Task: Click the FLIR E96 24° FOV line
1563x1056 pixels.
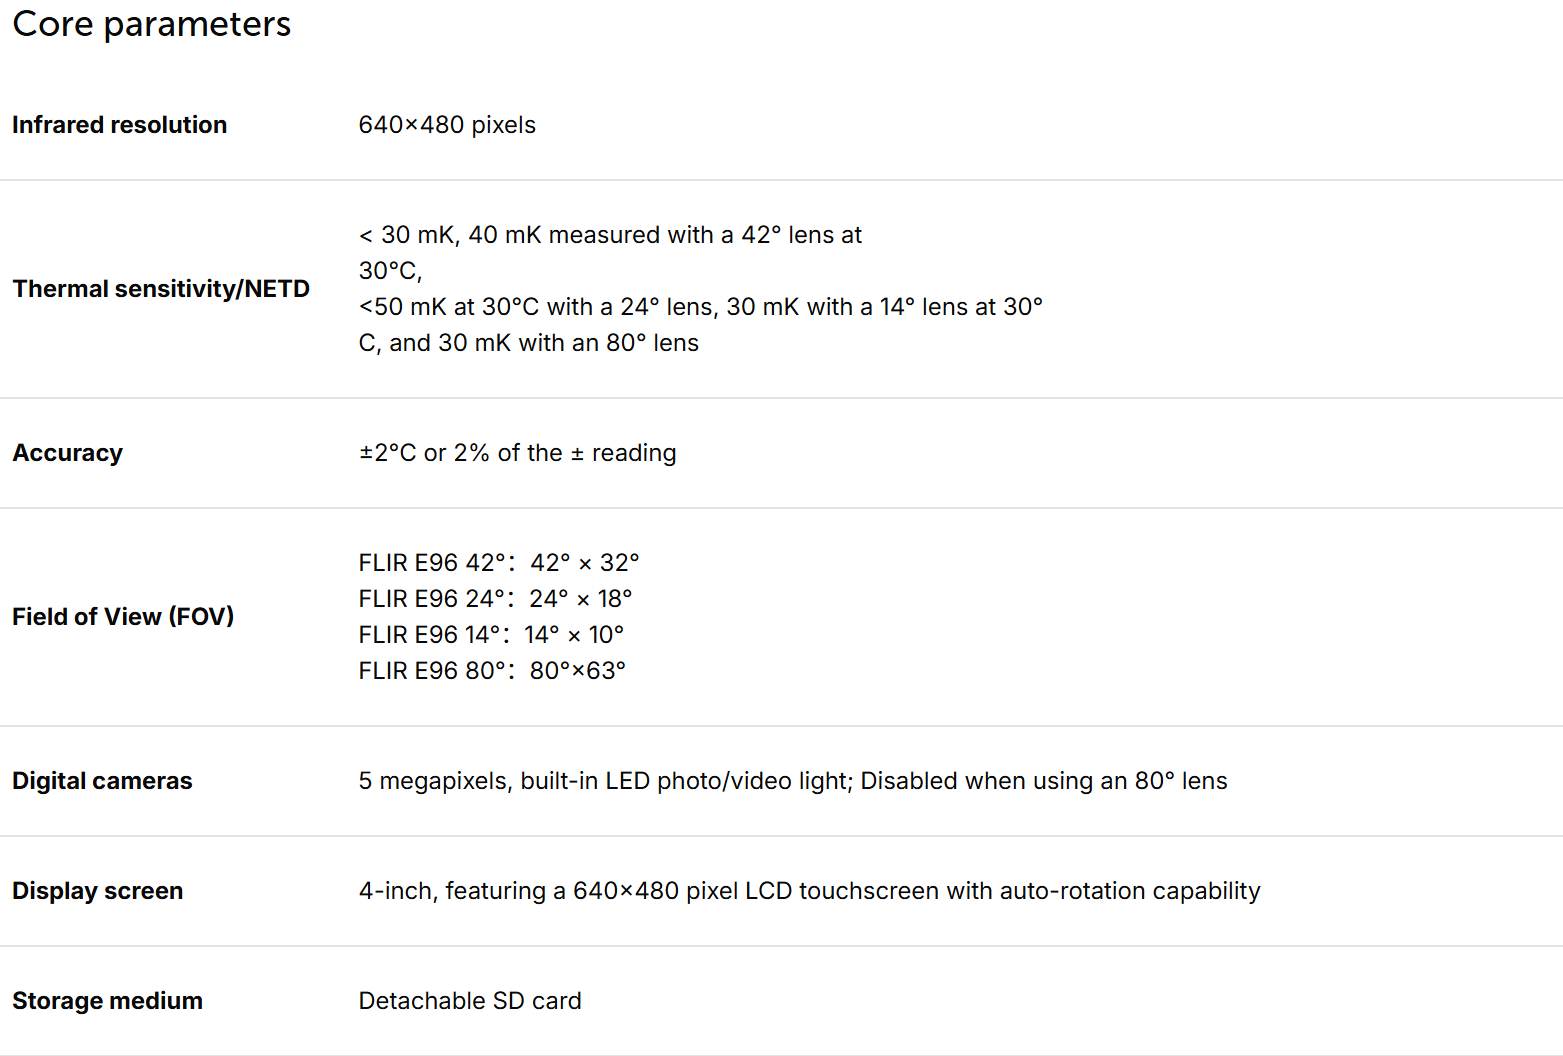Action: coord(496,599)
